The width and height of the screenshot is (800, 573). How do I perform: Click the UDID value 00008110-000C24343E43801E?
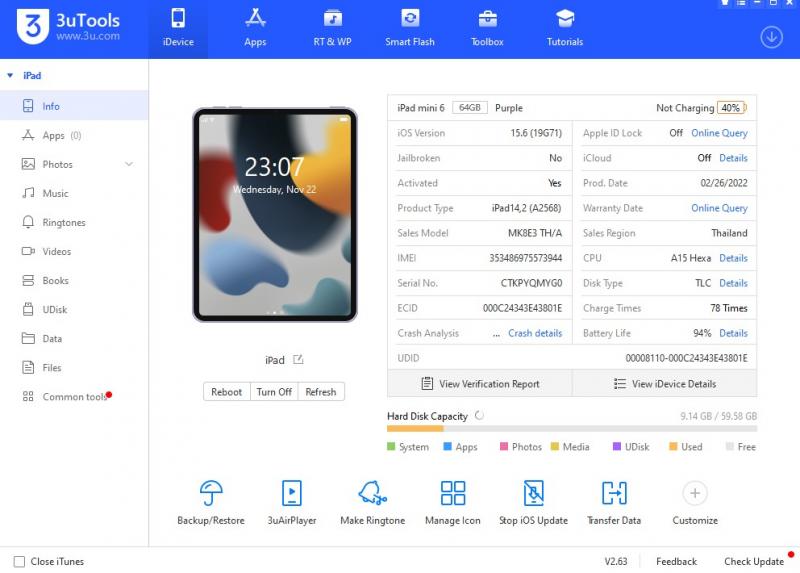click(x=686, y=358)
